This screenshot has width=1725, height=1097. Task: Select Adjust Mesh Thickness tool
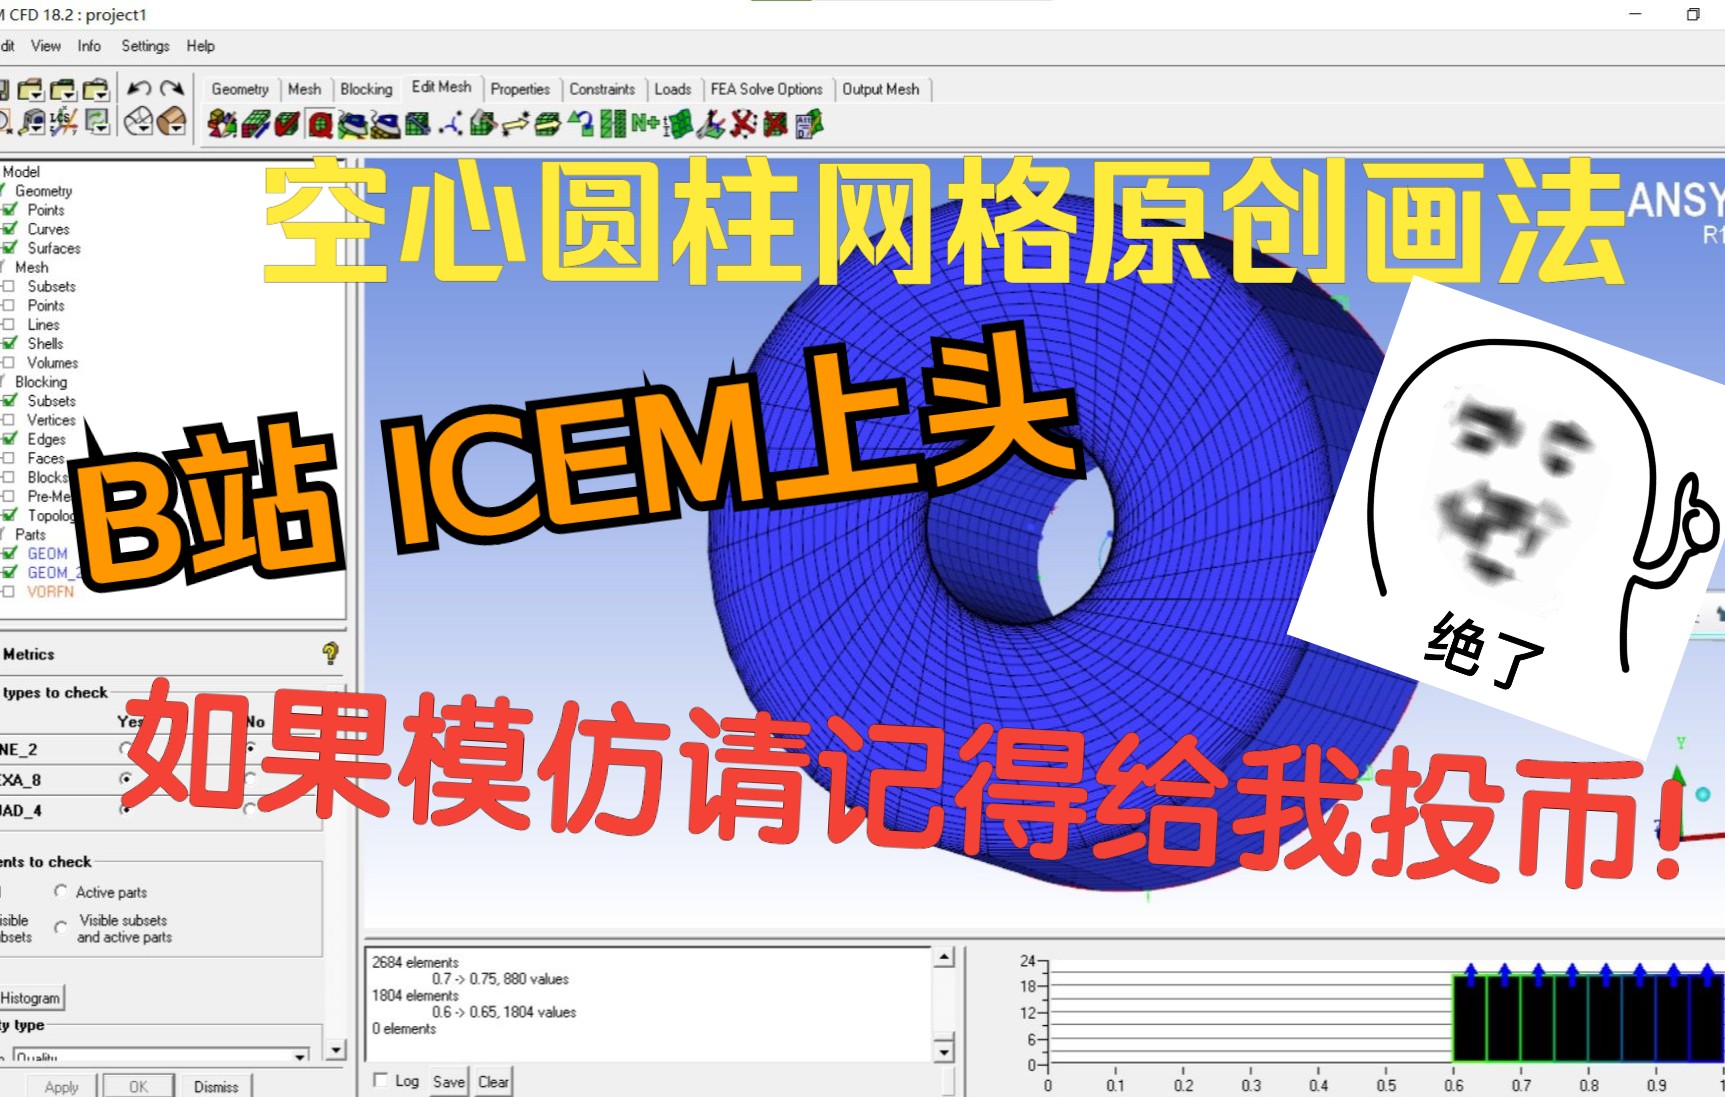click(678, 124)
